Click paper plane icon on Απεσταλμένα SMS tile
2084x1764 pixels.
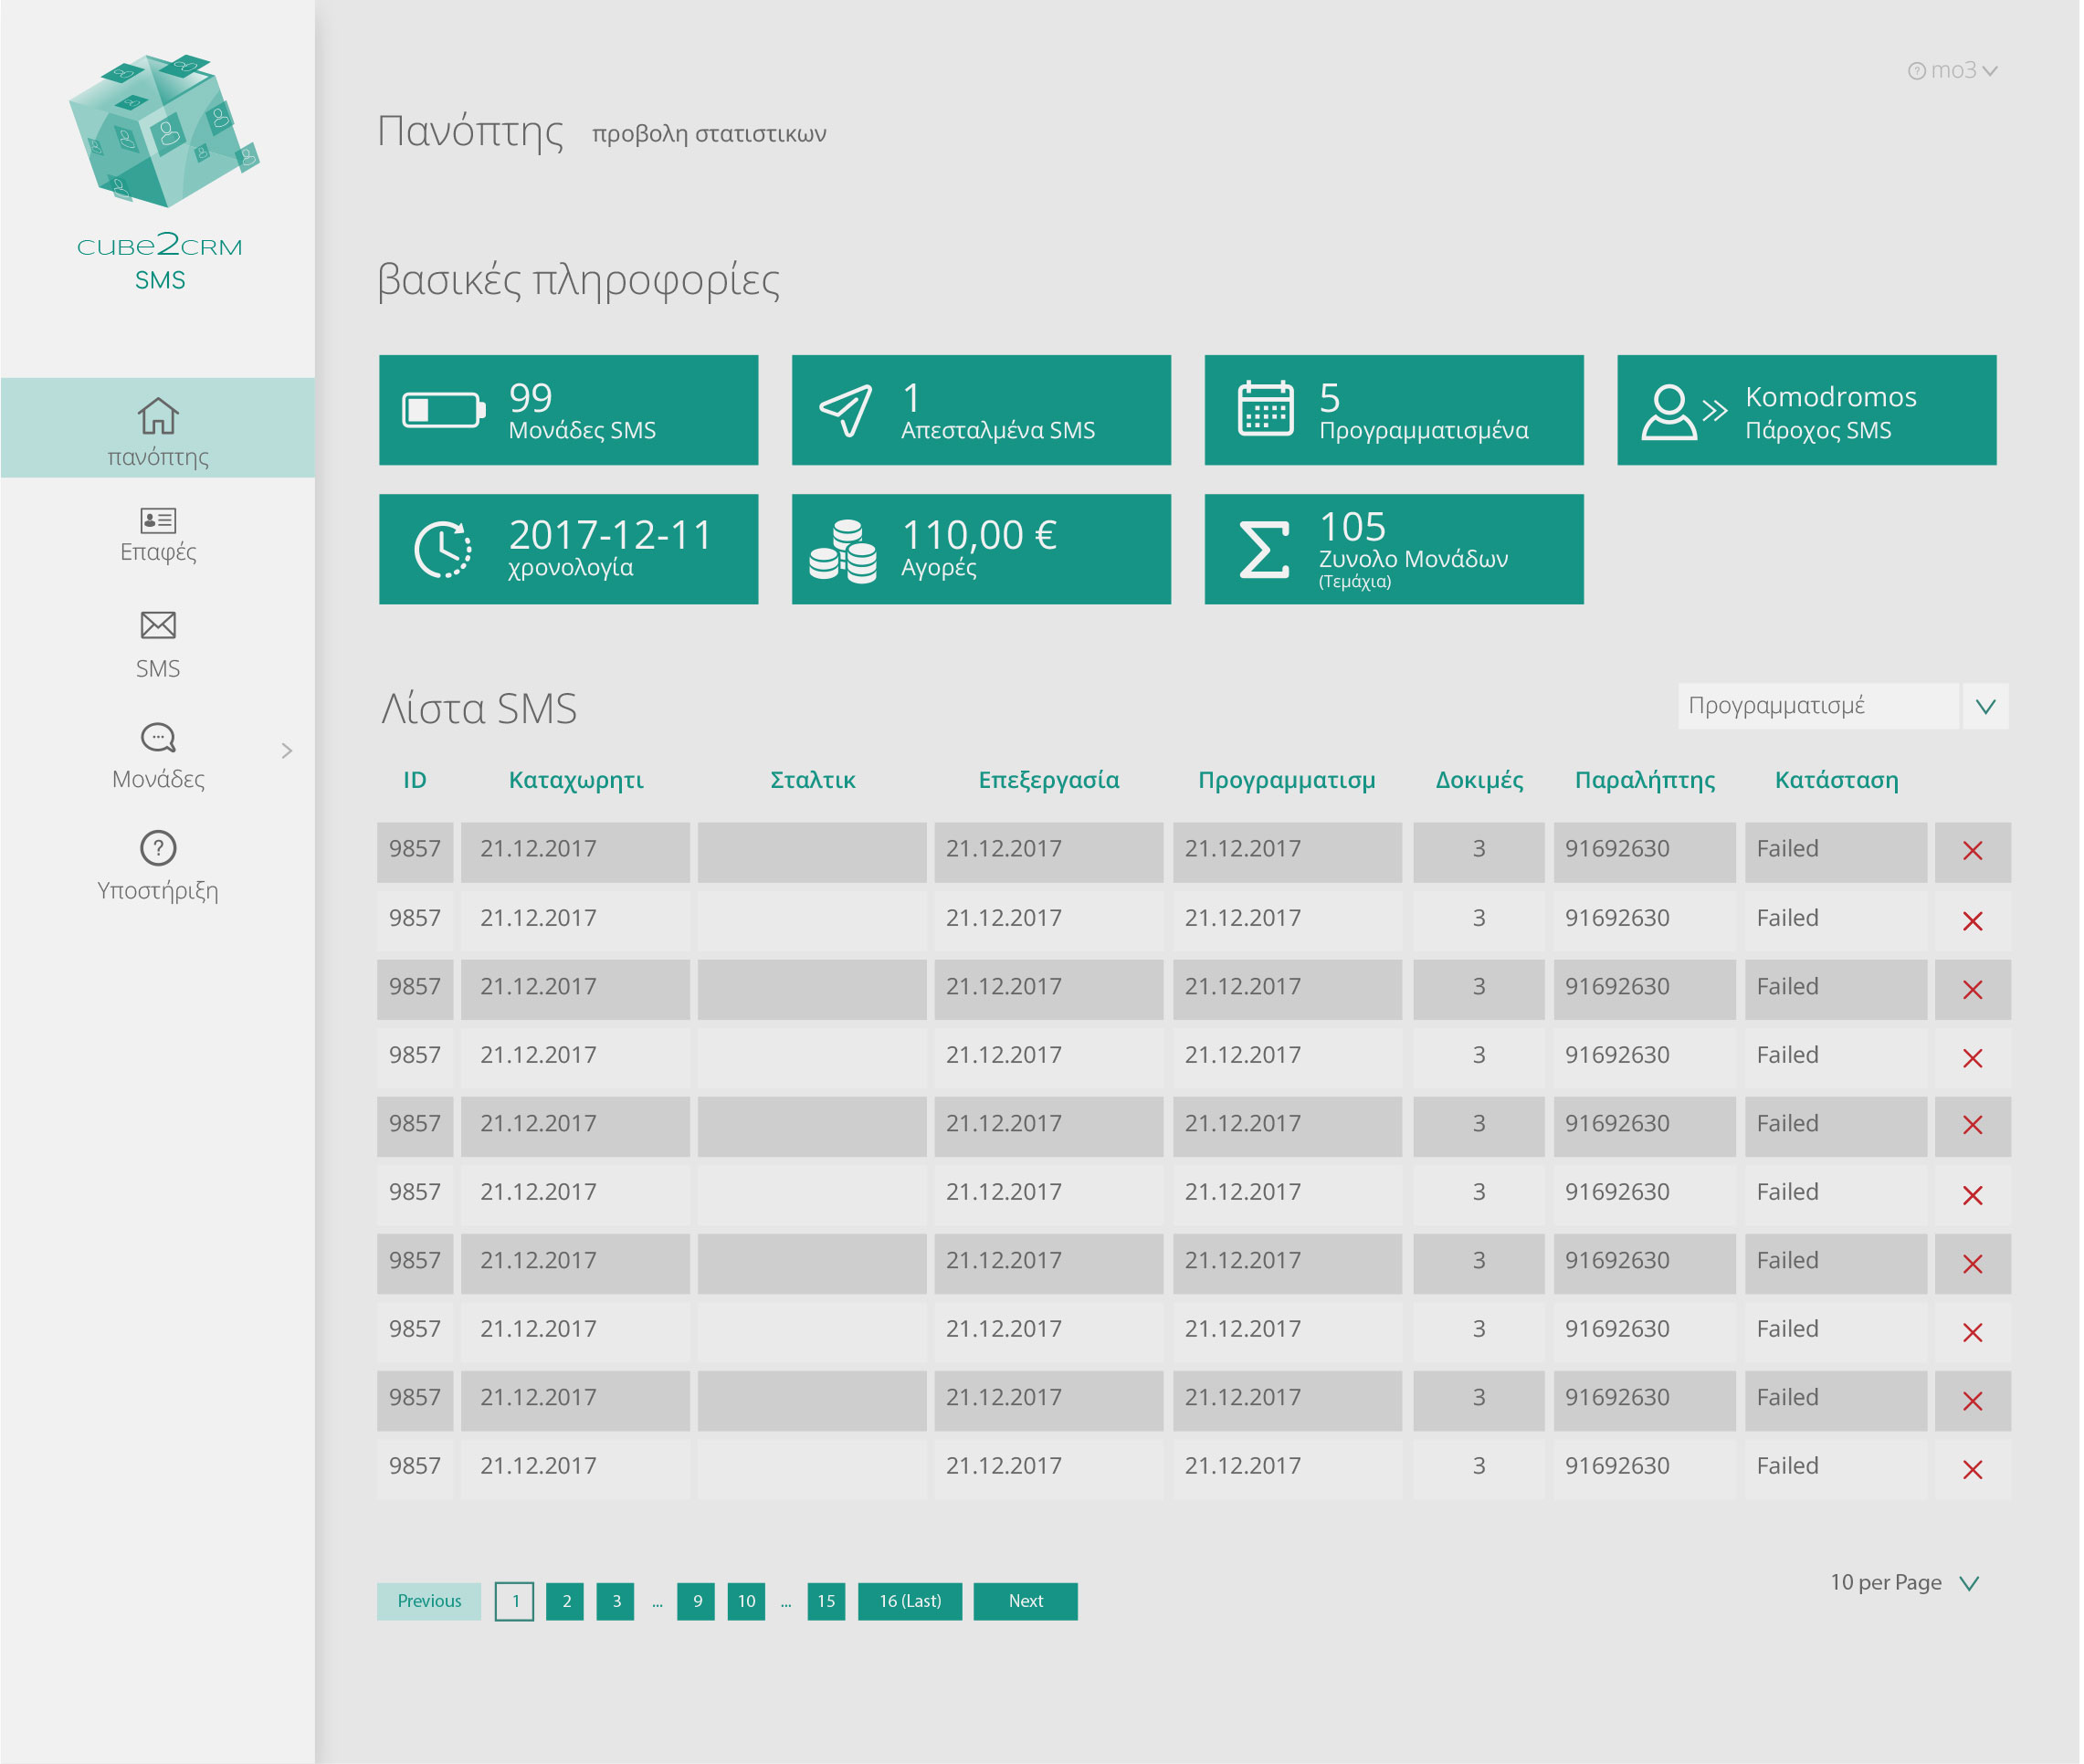tap(846, 410)
